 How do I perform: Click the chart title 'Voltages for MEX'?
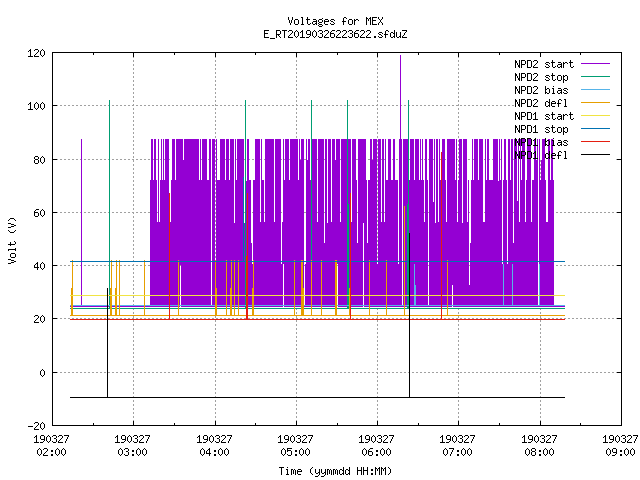[x=335, y=21]
